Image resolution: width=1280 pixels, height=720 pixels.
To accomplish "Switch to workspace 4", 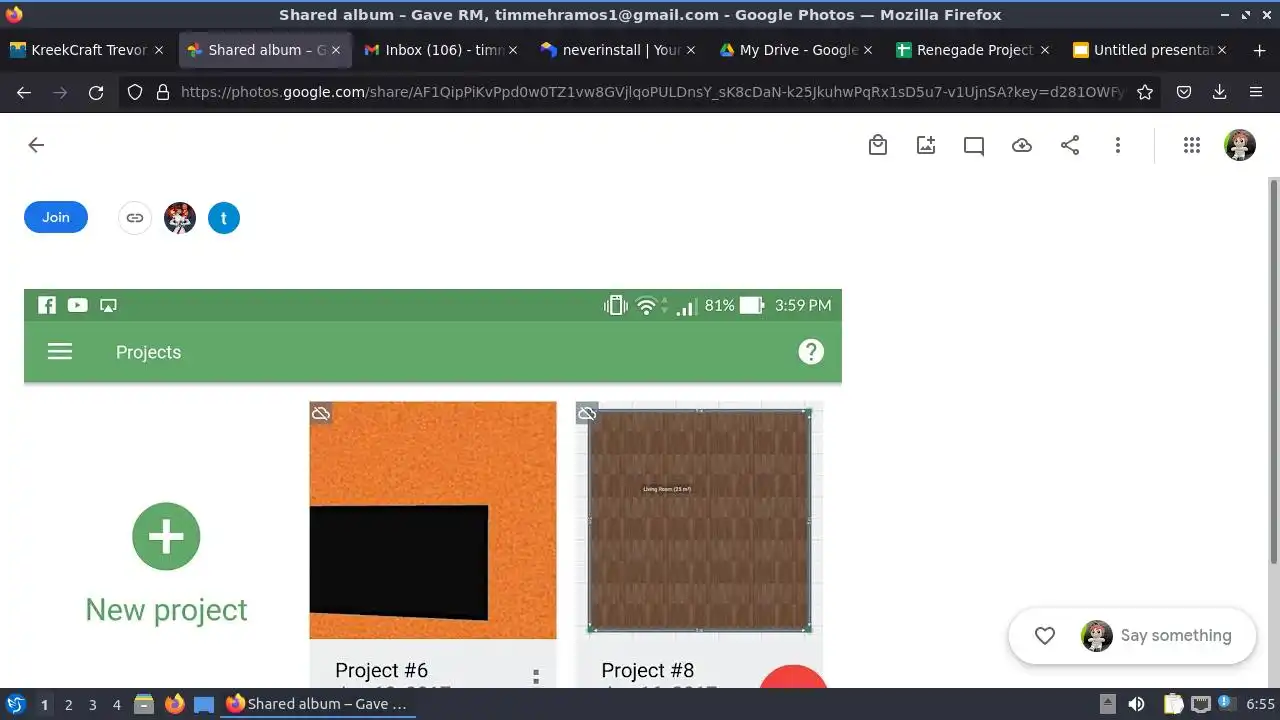I will tap(117, 704).
